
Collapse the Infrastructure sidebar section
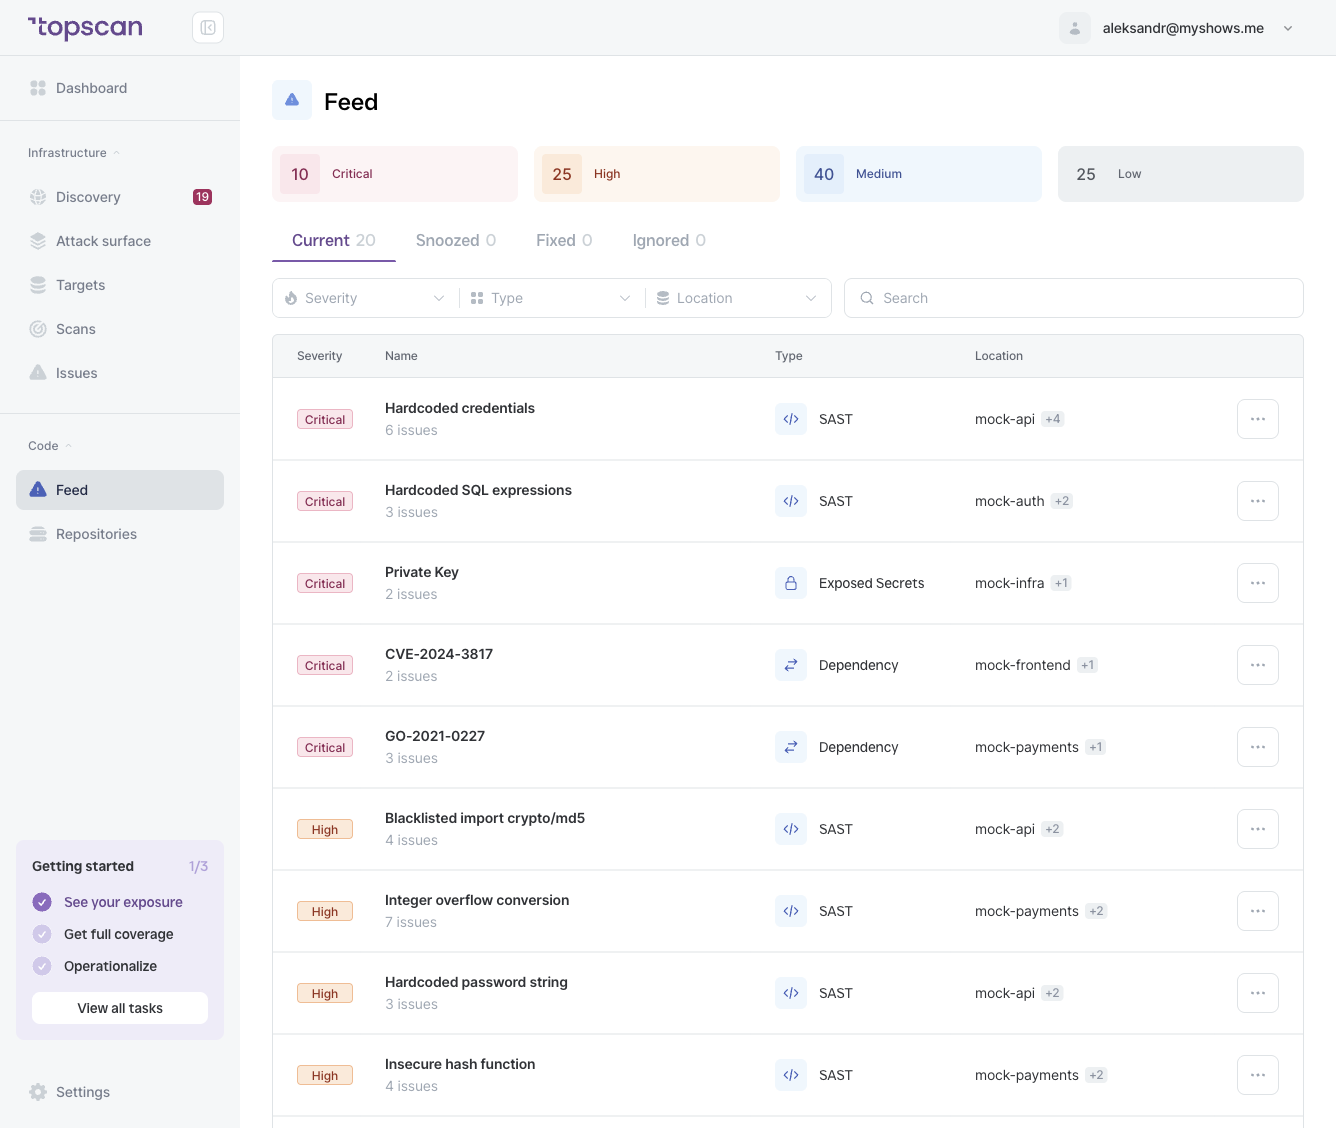point(74,153)
